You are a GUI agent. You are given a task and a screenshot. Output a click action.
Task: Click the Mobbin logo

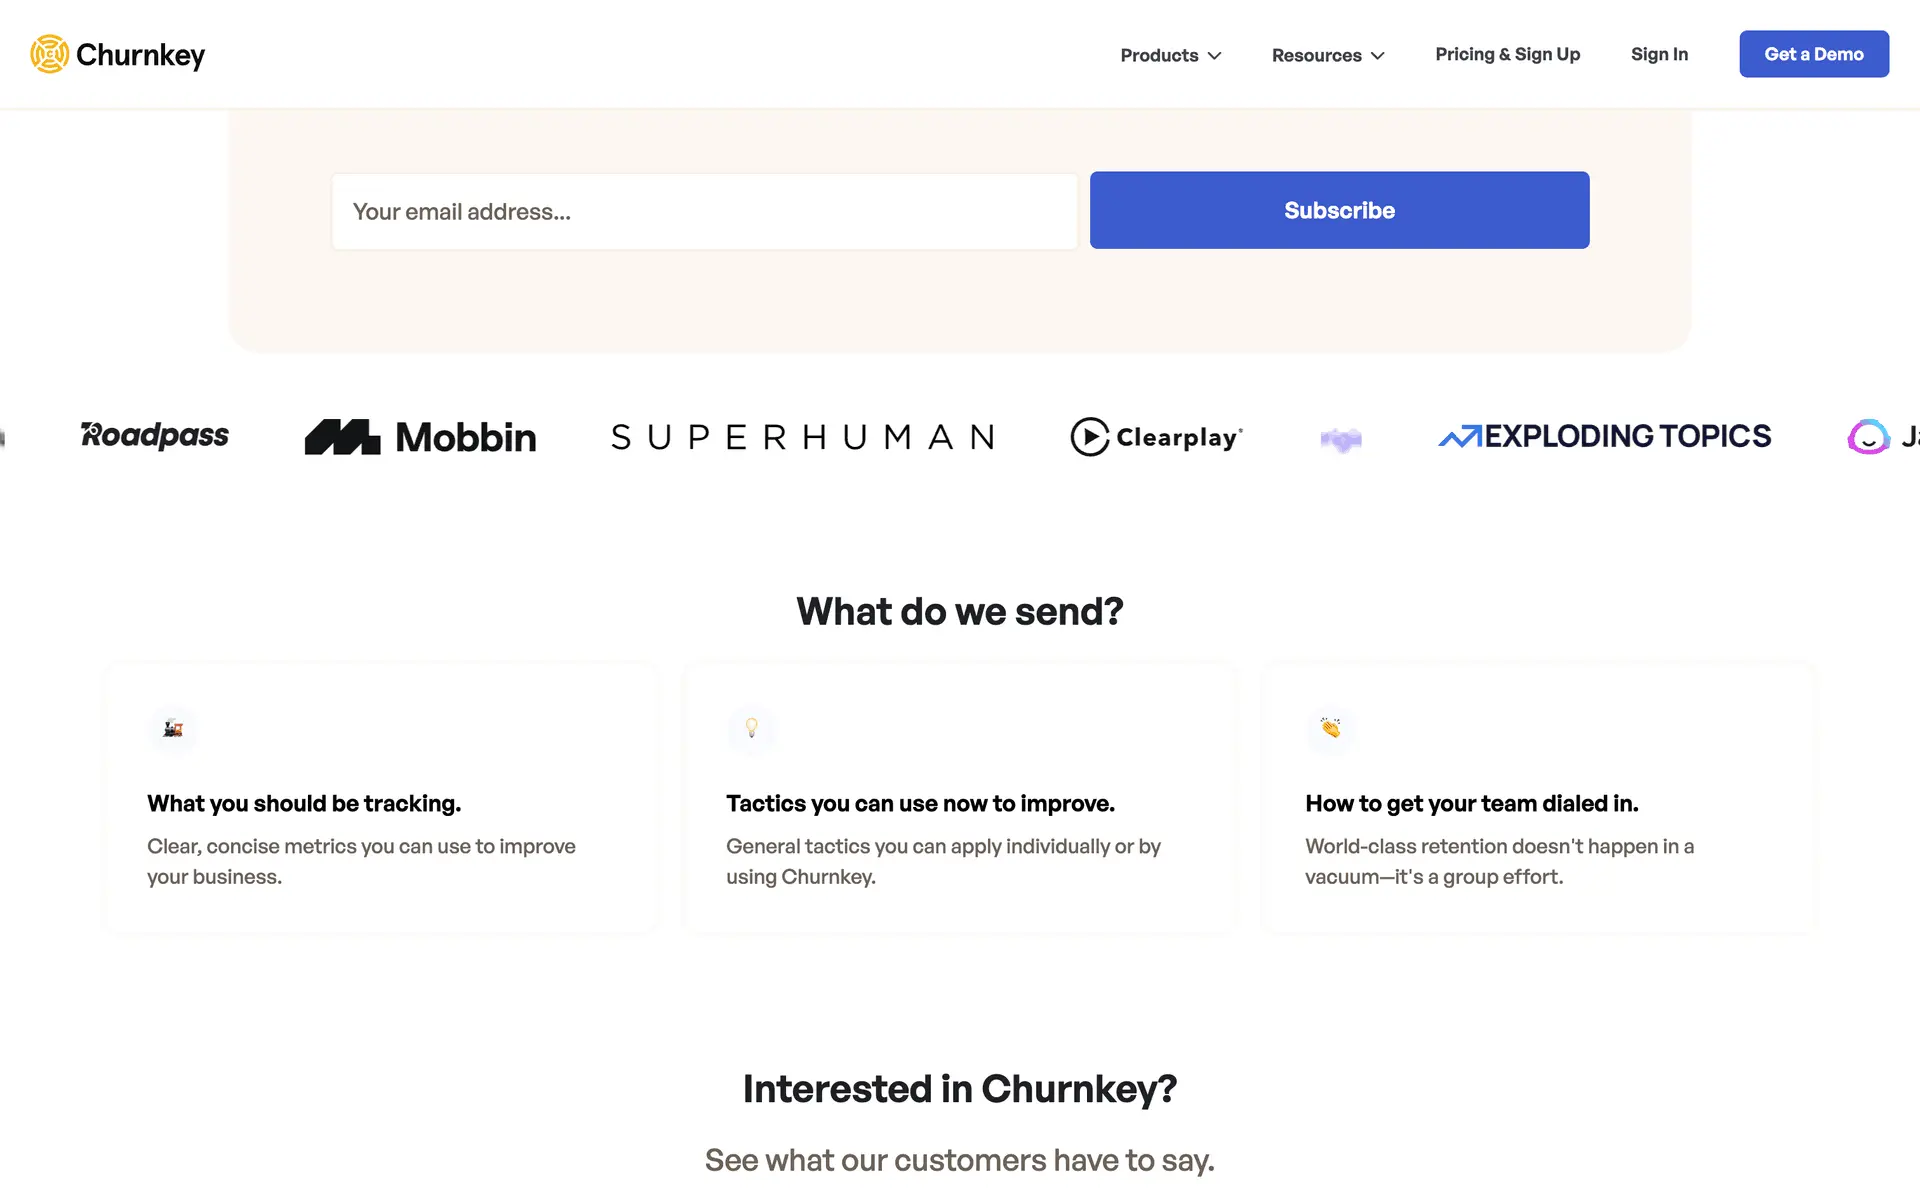[x=420, y=437]
